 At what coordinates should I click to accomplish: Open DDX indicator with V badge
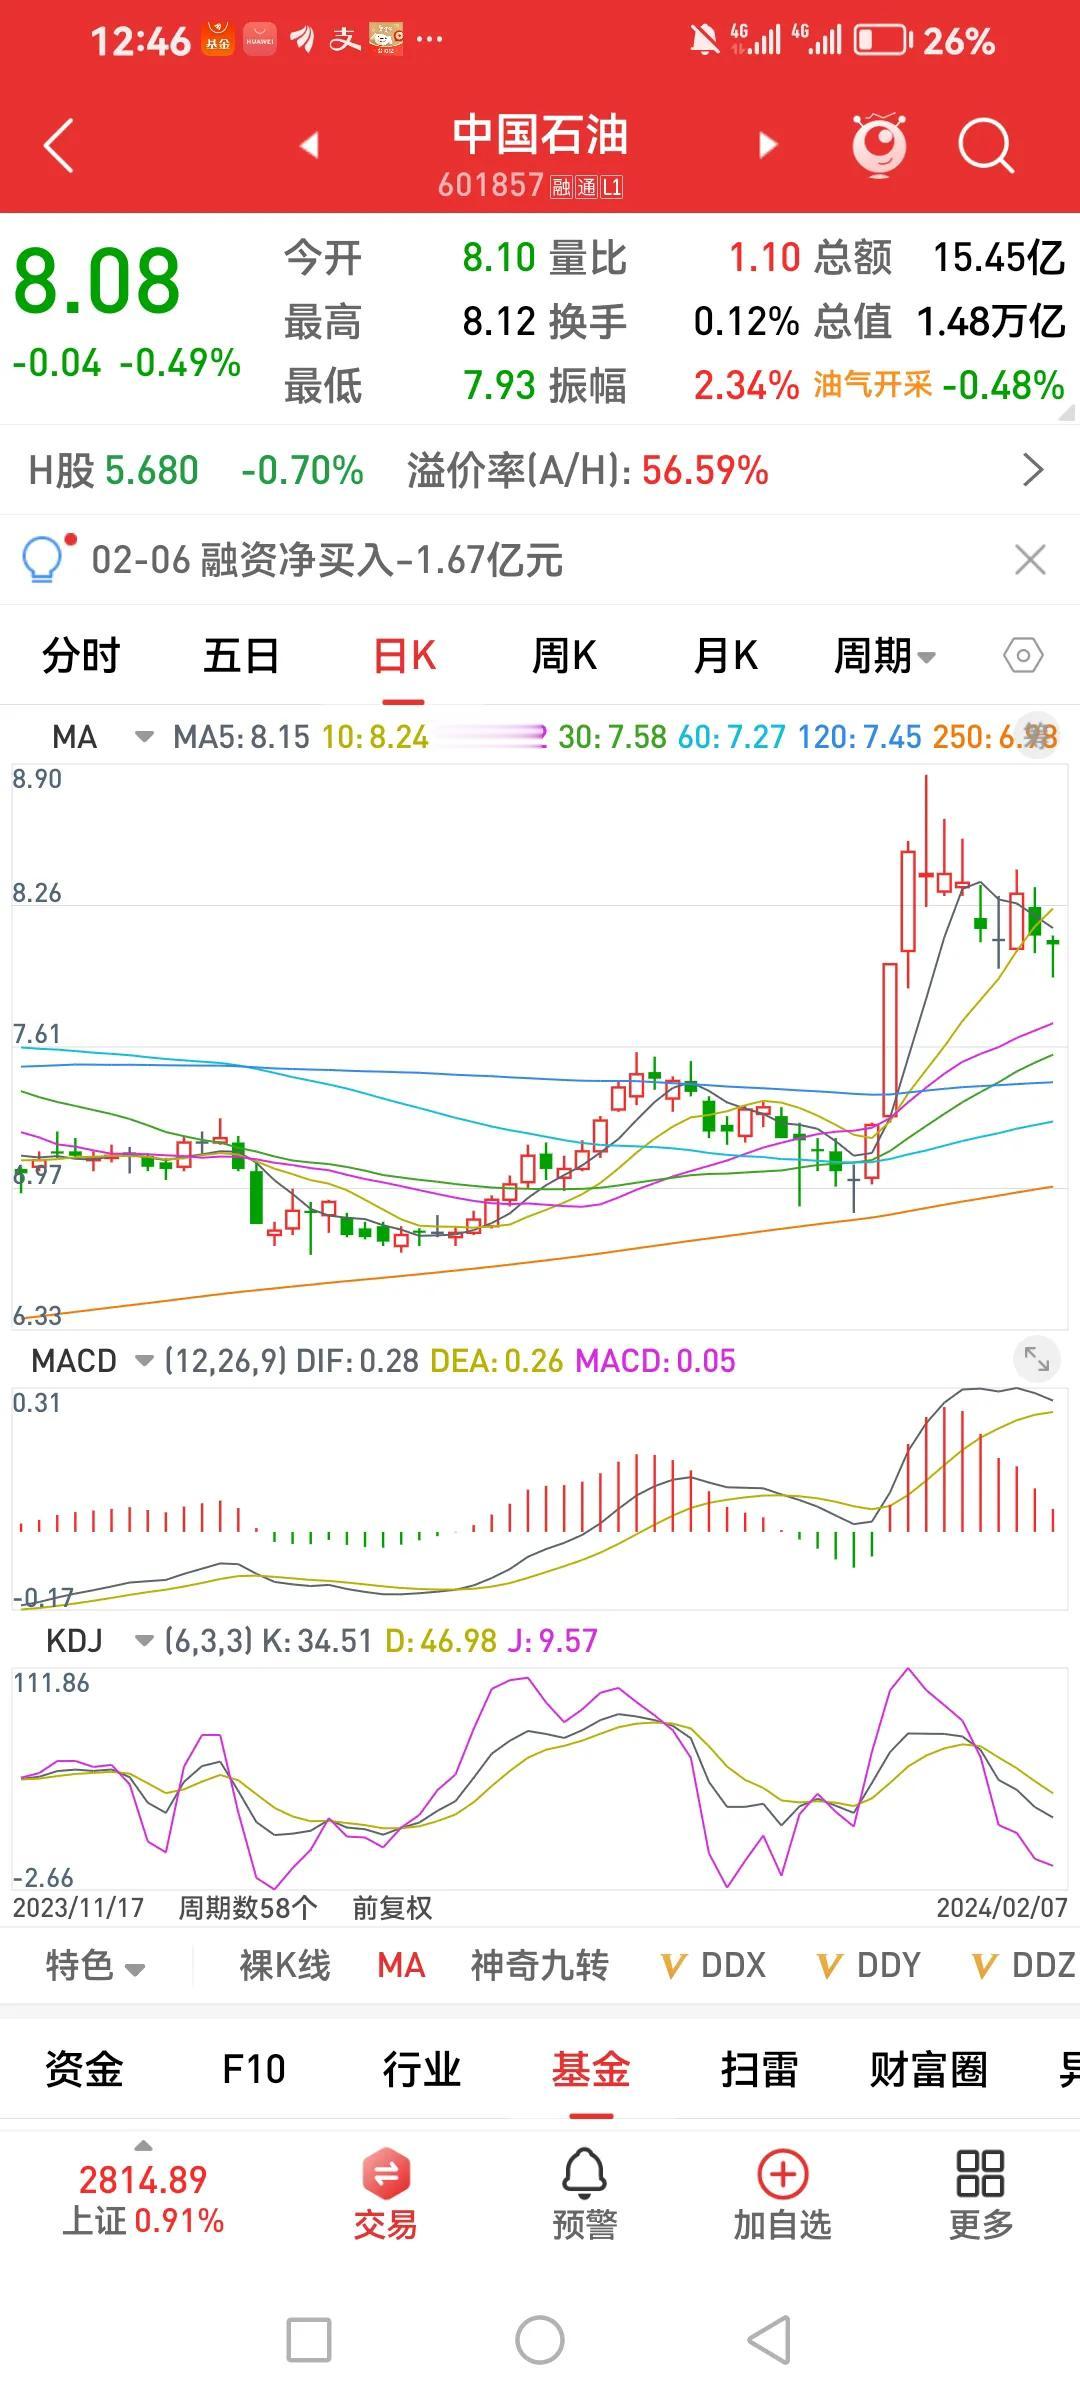pos(713,1965)
